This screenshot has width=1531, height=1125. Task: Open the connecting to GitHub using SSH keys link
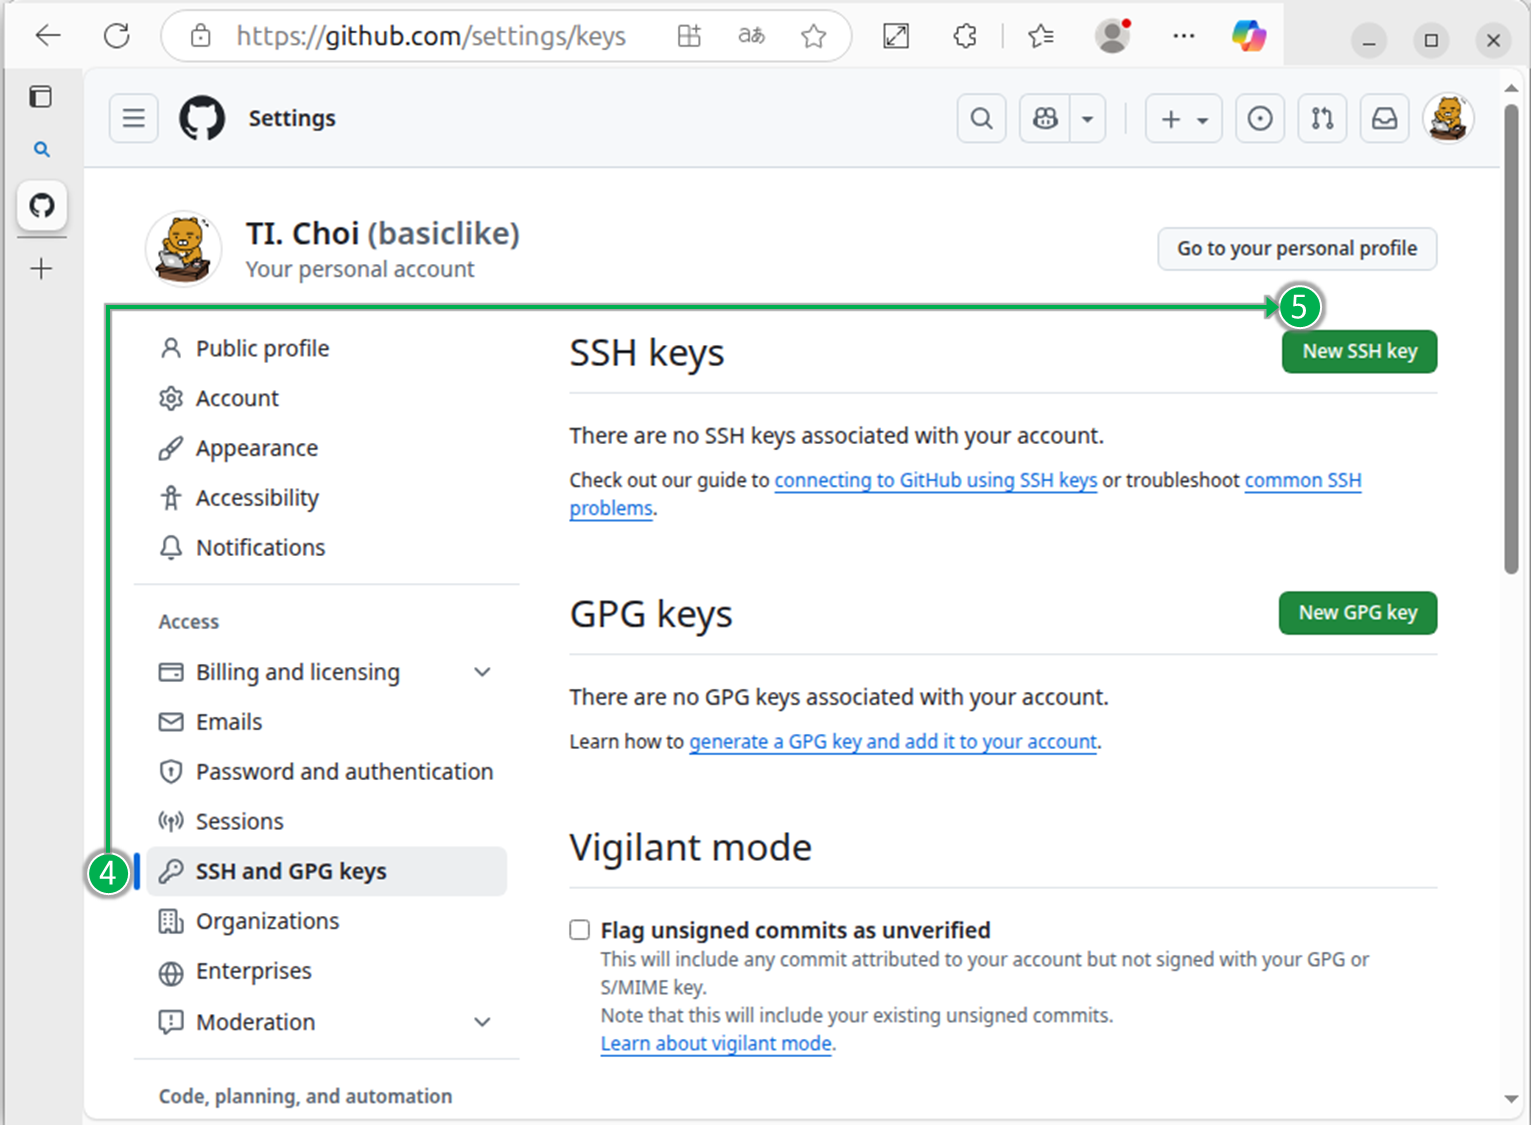(936, 480)
